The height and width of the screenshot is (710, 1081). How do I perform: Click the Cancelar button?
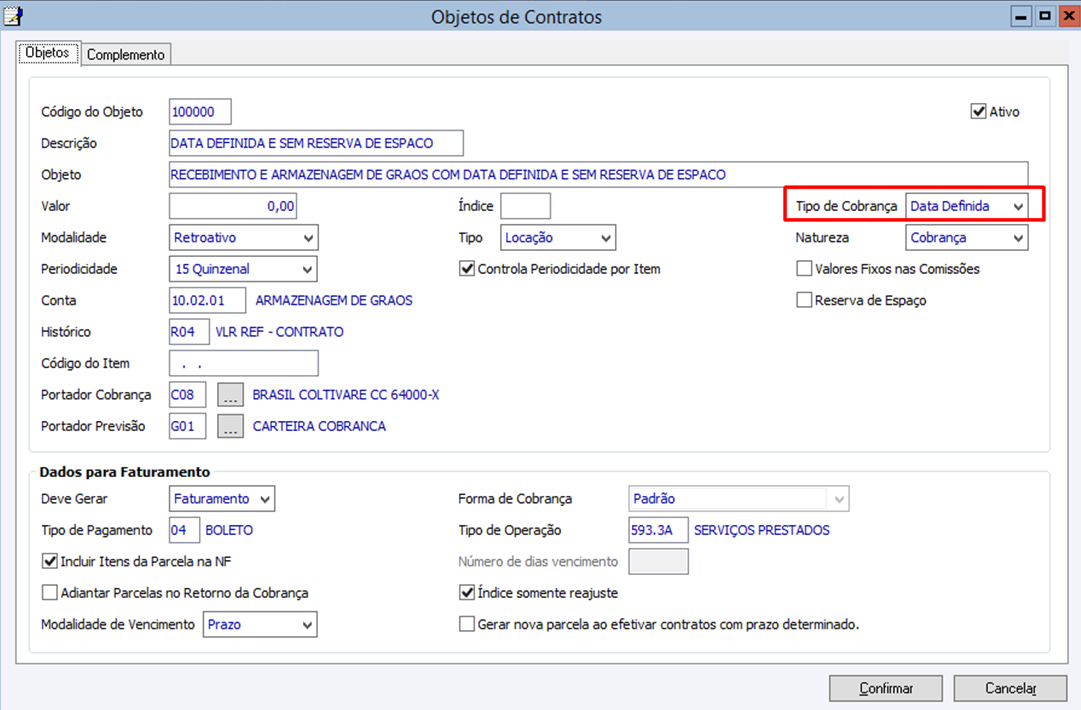(1010, 688)
